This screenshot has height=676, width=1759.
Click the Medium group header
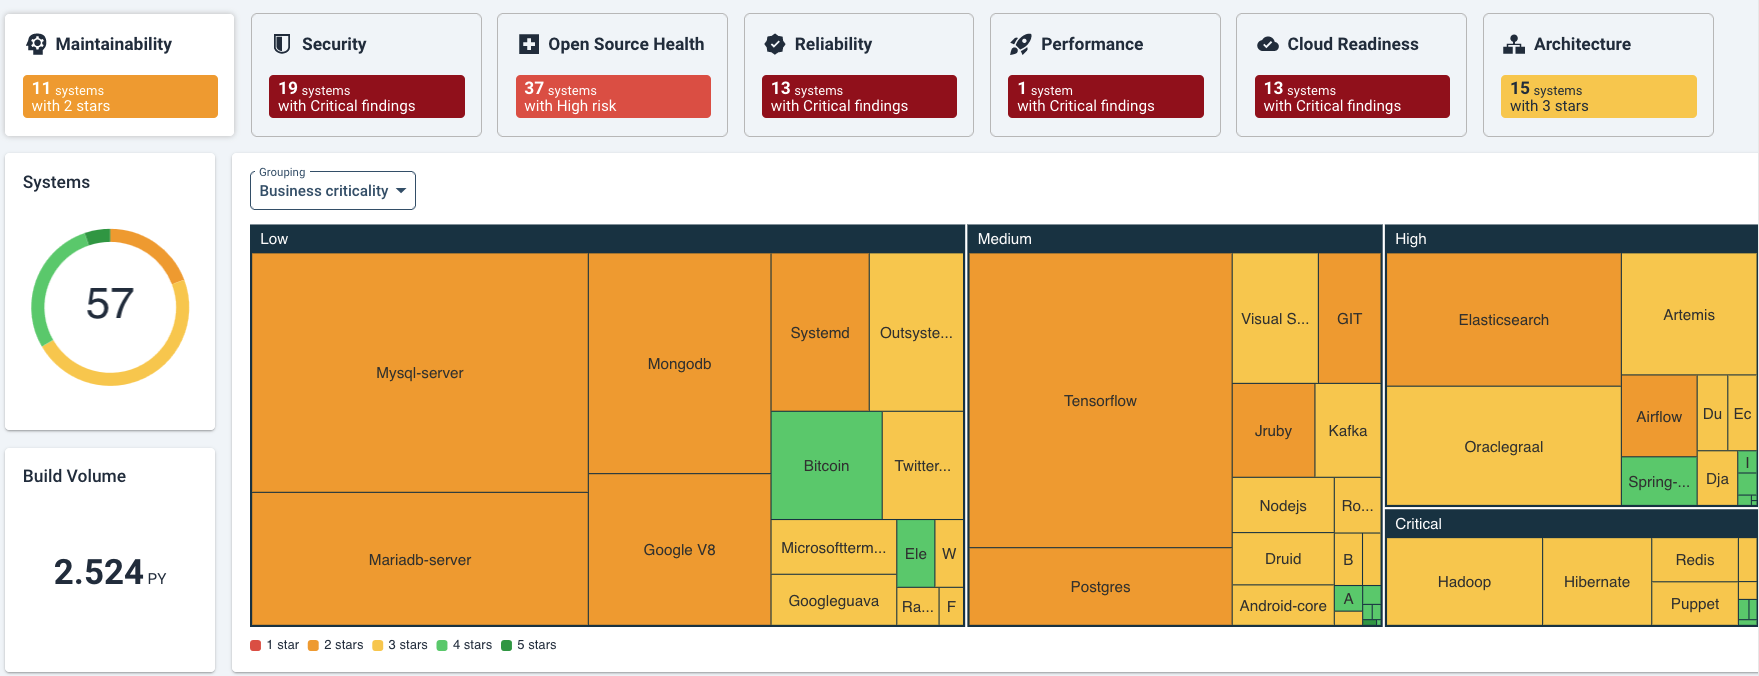[x=1175, y=239]
